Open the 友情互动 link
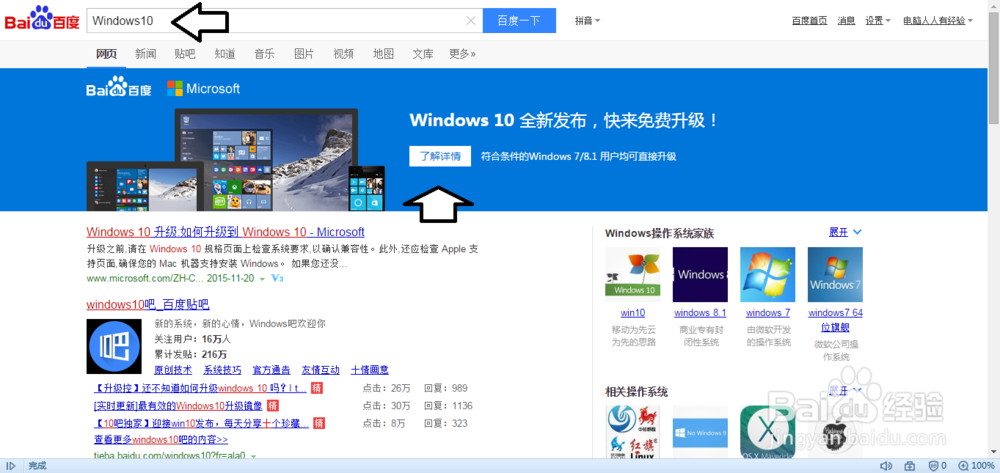1000x473 pixels. [x=320, y=370]
